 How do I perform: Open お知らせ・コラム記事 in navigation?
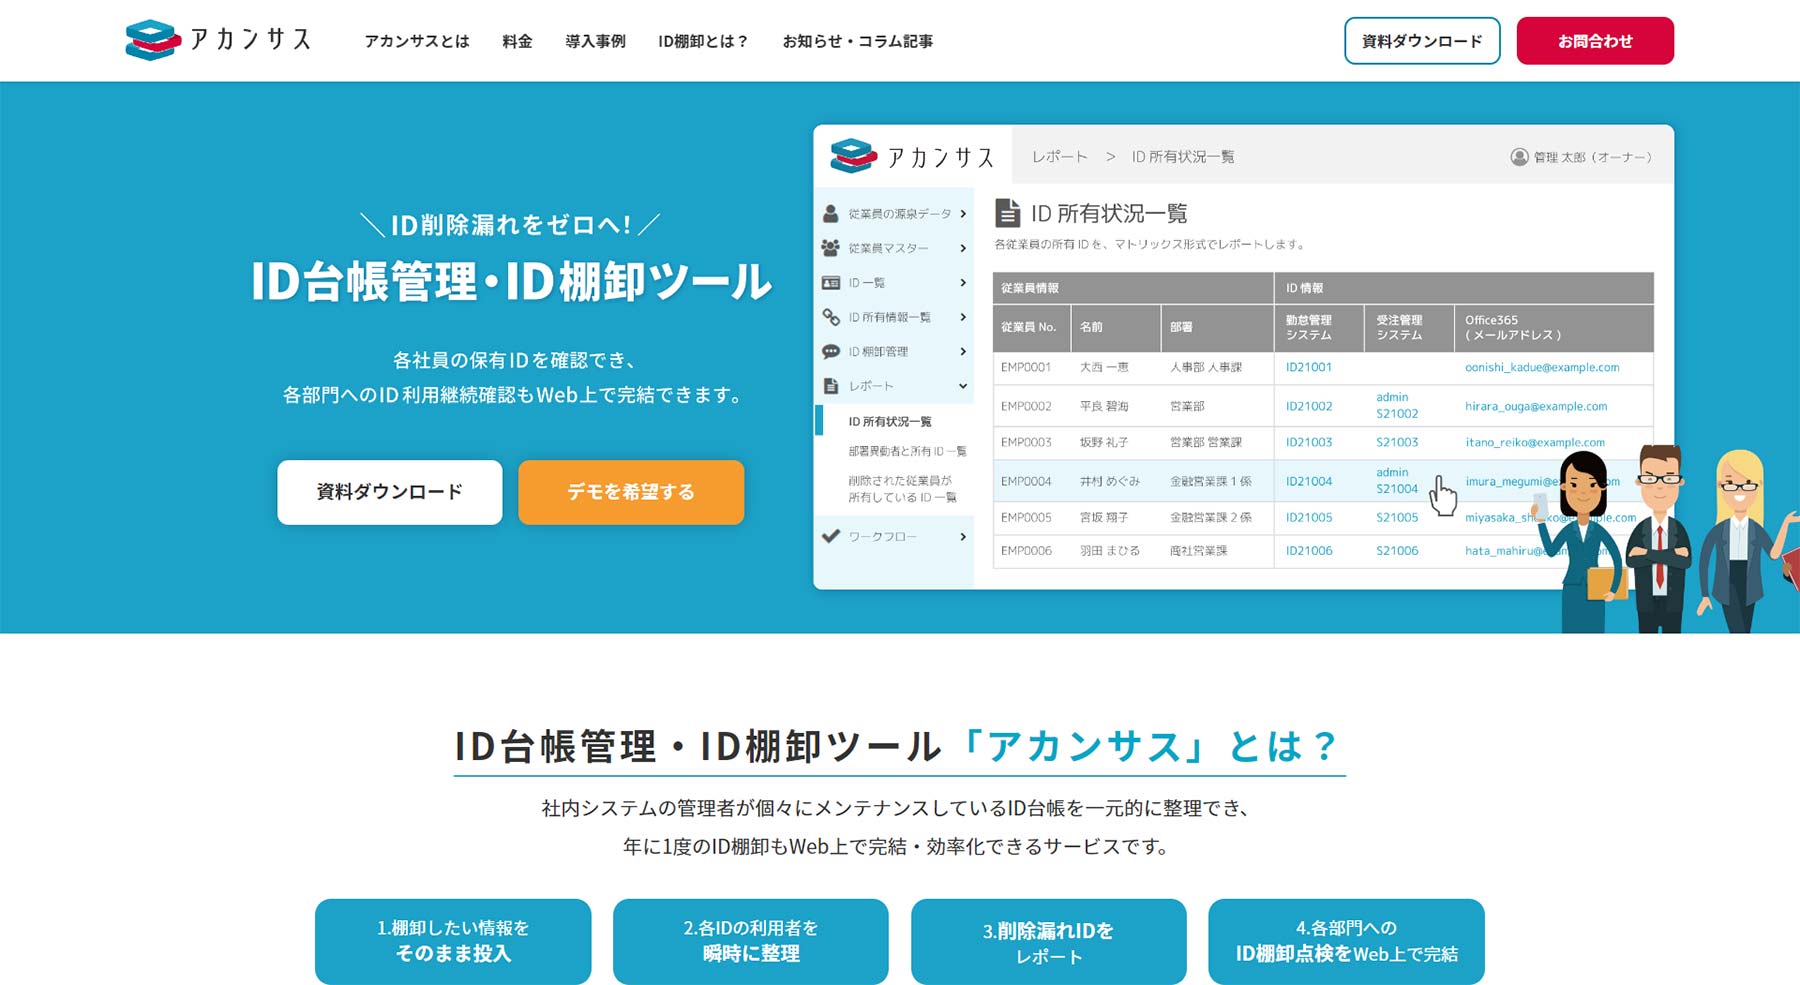tap(857, 41)
